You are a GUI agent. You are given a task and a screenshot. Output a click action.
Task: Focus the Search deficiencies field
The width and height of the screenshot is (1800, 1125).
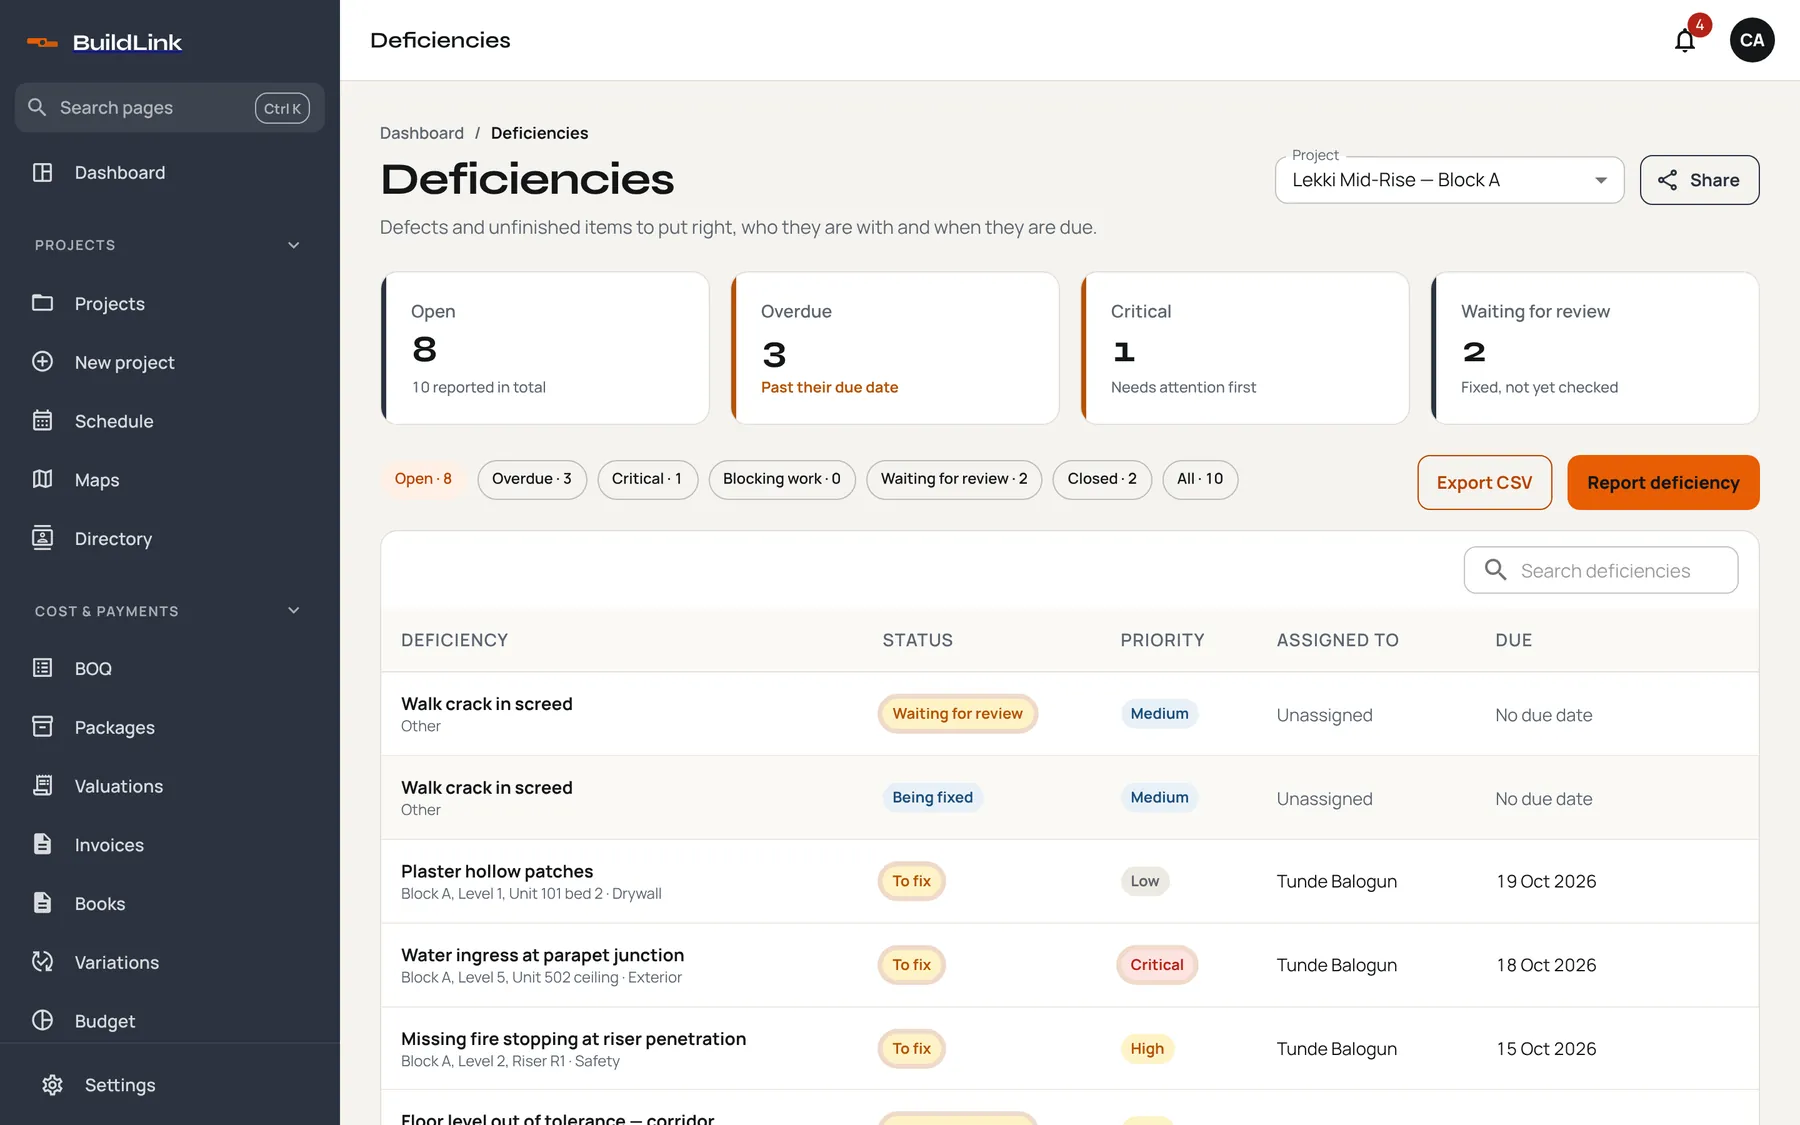pos(1601,570)
